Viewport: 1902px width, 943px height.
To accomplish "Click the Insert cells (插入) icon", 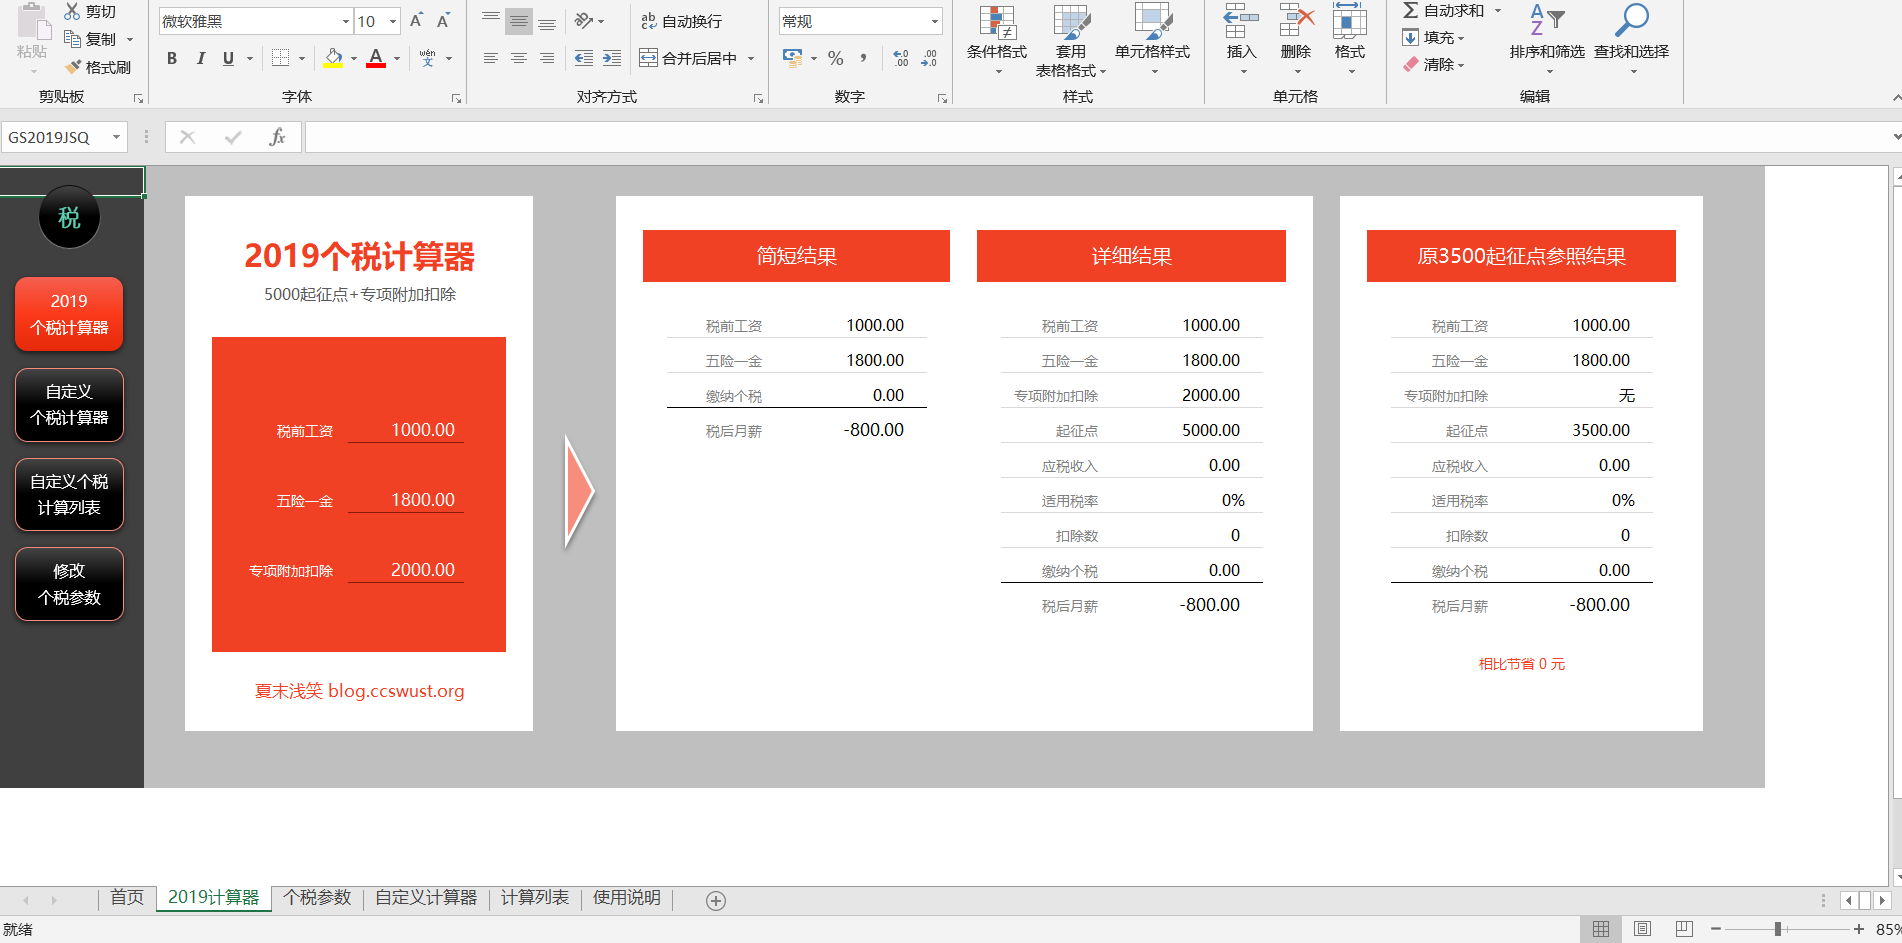I will pyautogui.click(x=1241, y=20).
